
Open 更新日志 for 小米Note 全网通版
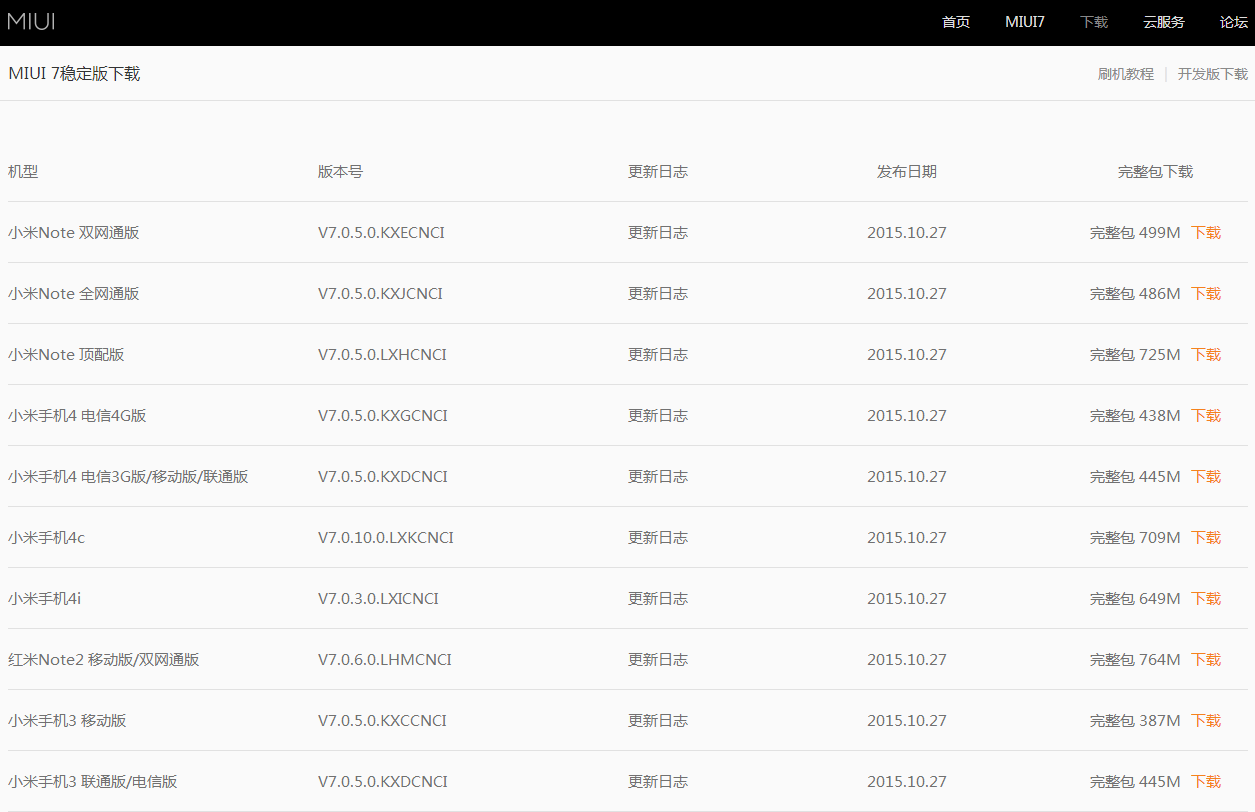click(x=658, y=294)
